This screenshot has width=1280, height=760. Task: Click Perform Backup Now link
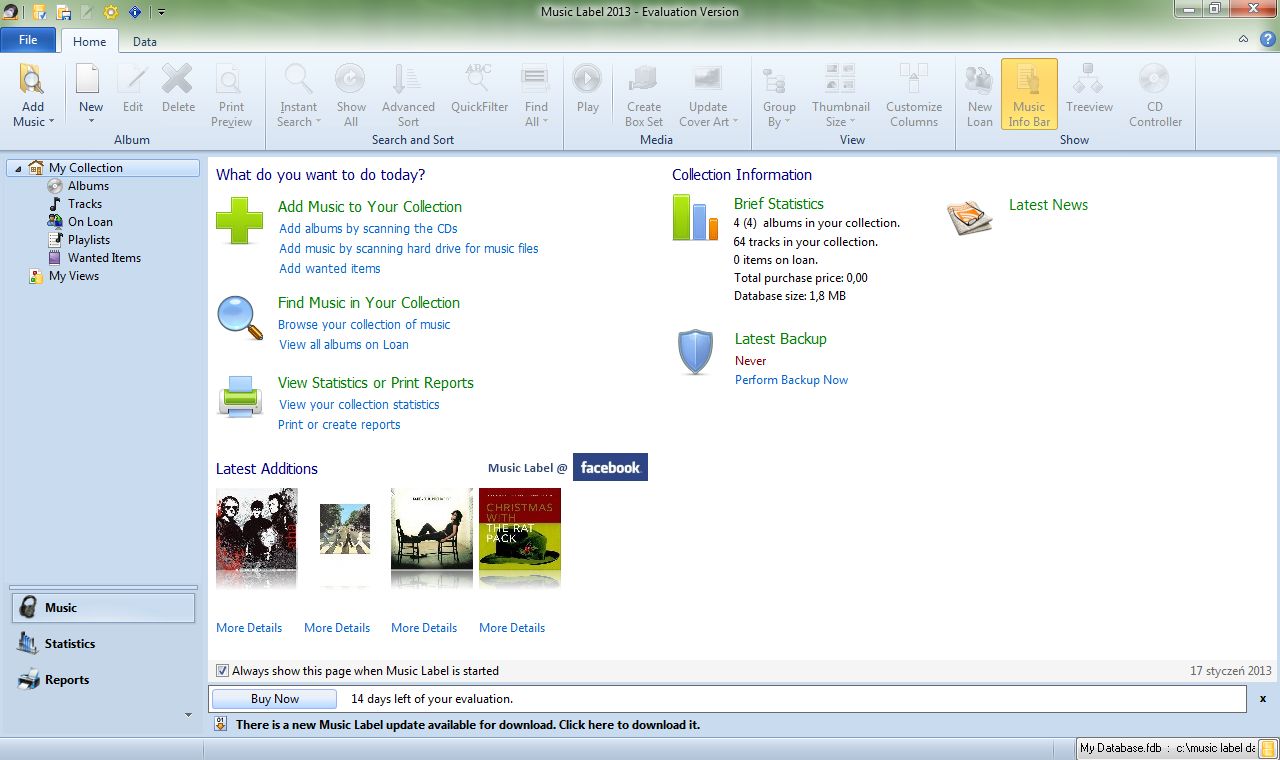pyautogui.click(x=791, y=380)
